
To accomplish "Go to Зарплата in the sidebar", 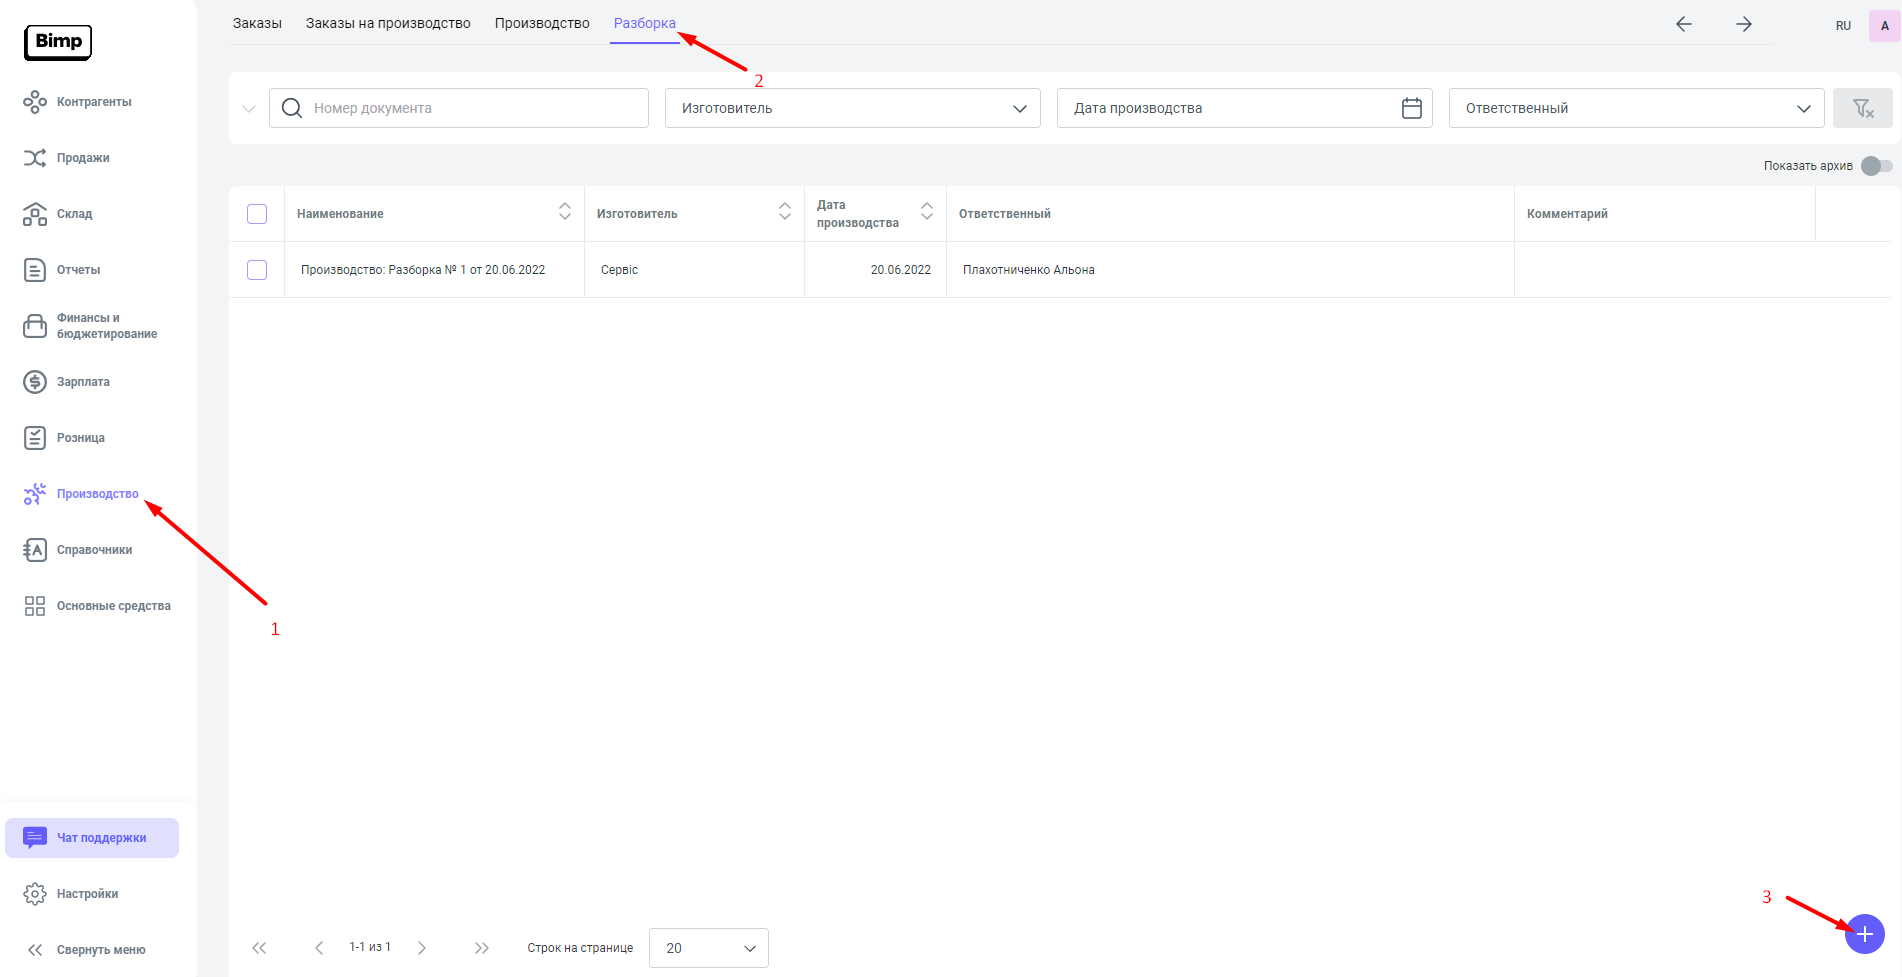I will click(x=83, y=382).
